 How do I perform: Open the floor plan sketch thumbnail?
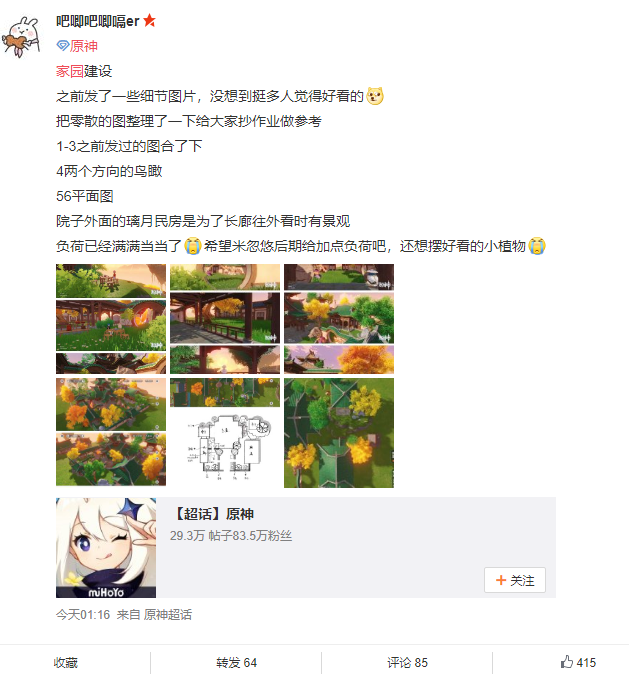(x=225, y=447)
